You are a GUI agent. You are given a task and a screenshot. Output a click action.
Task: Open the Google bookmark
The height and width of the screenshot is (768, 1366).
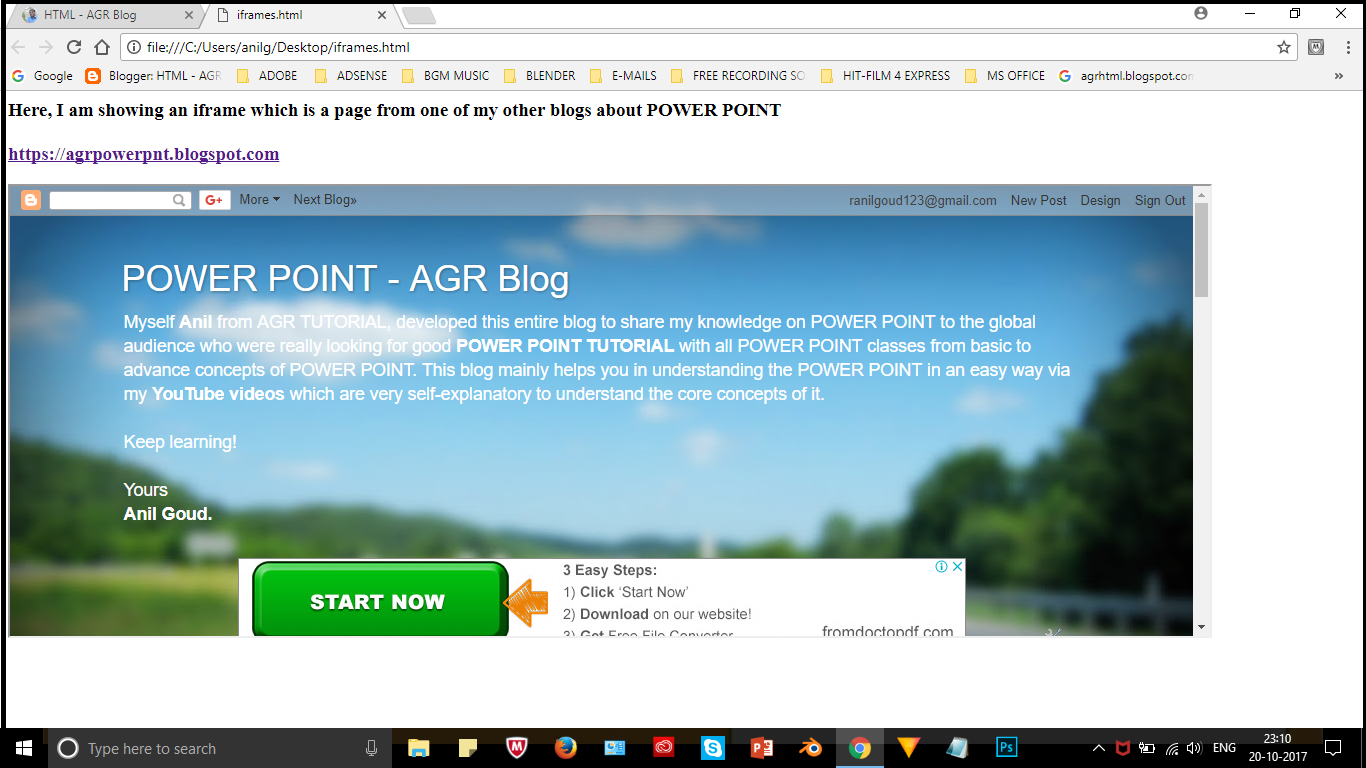tap(42, 76)
